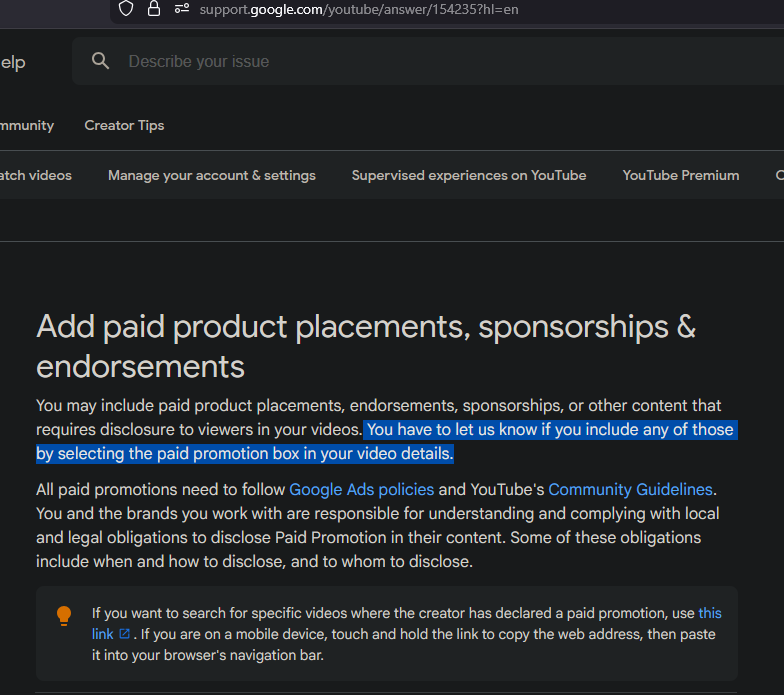The width and height of the screenshot is (784, 695).
Task: Select the Watch videos menu item
Action: 36,176
